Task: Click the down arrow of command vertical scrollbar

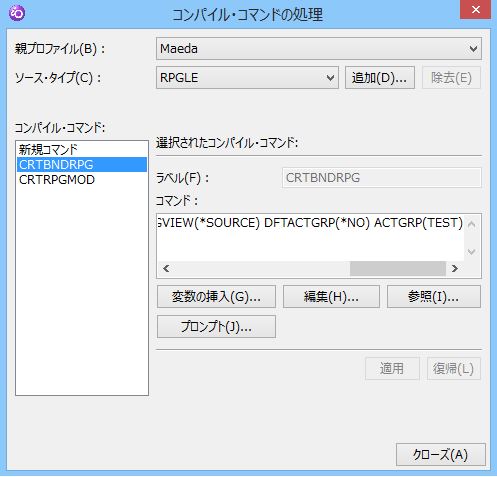Action: [x=472, y=252]
